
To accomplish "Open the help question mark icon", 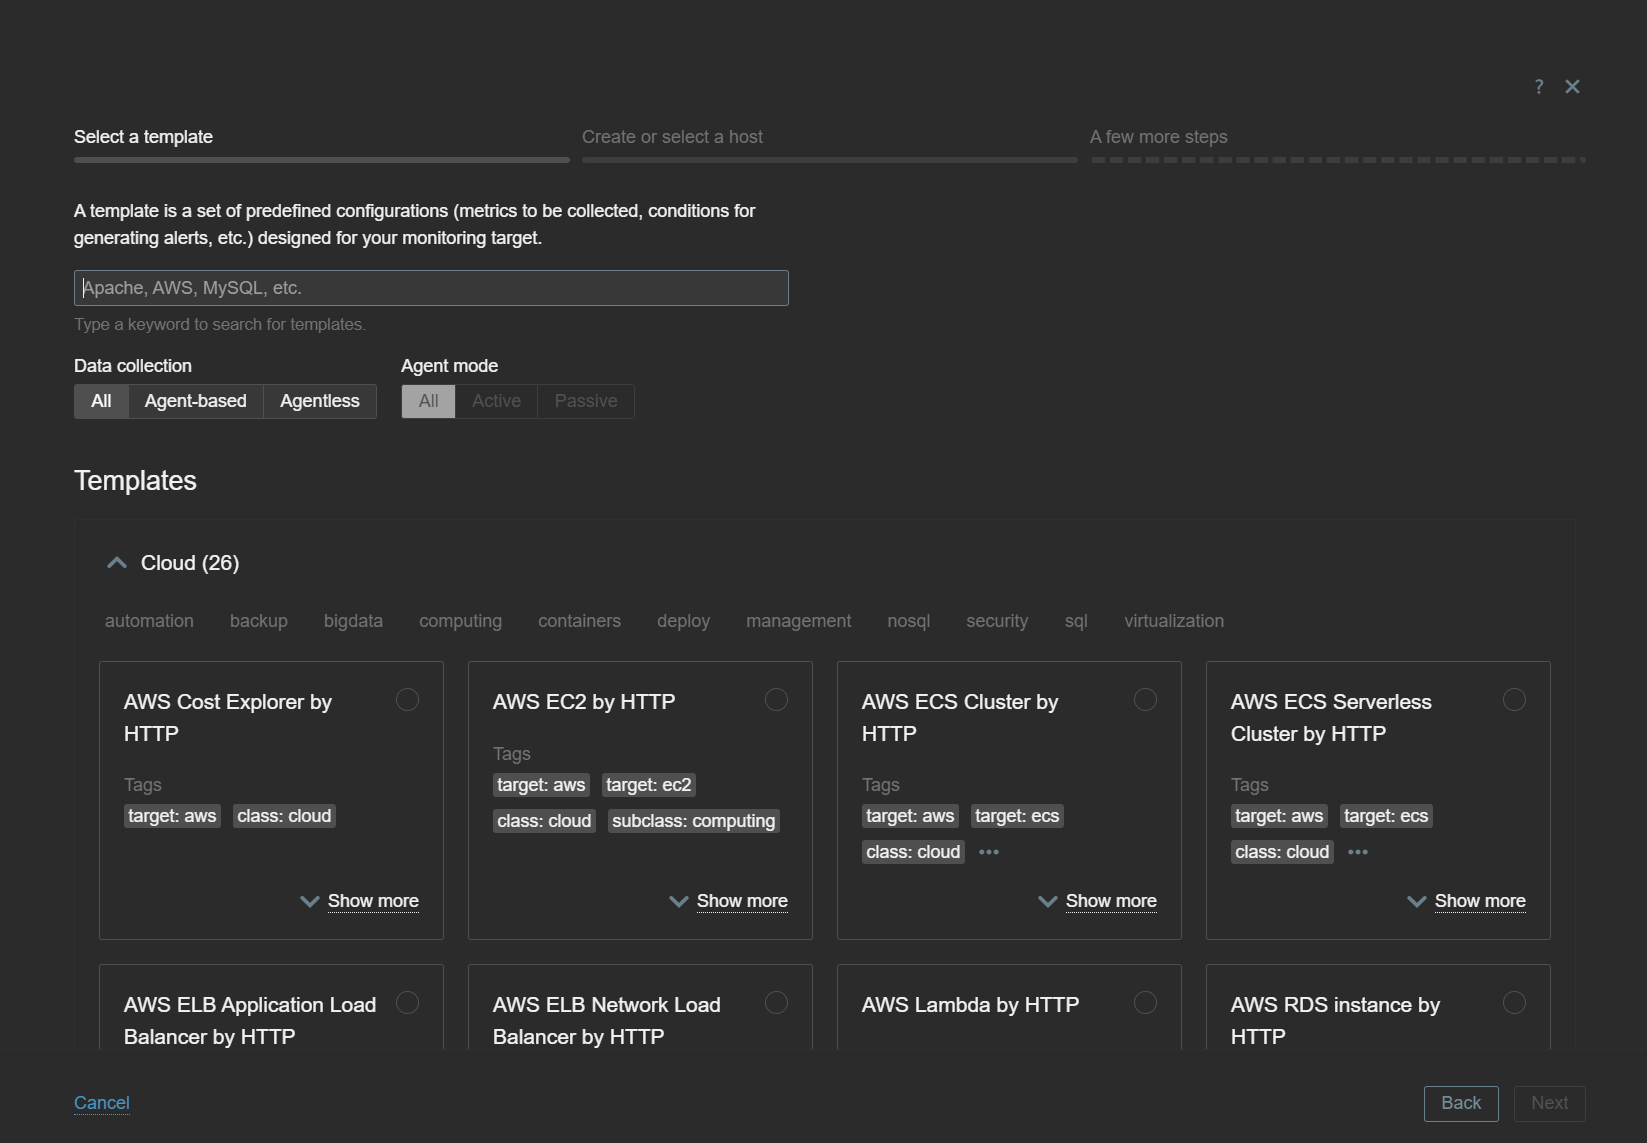I will click(x=1539, y=87).
